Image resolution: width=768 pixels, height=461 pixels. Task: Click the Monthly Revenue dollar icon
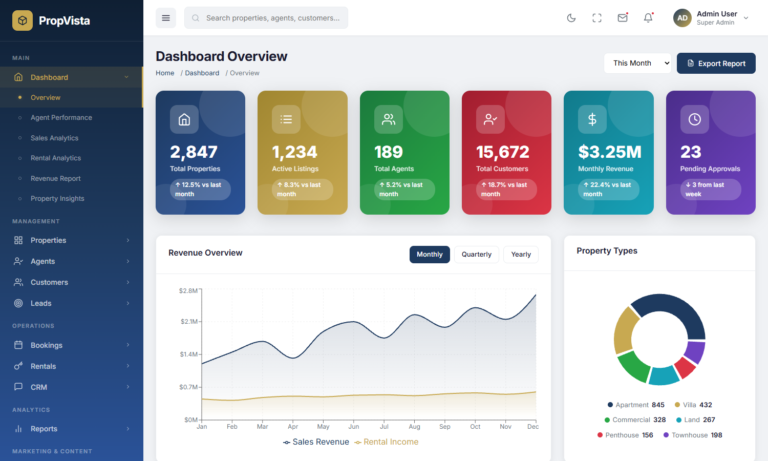(x=592, y=119)
